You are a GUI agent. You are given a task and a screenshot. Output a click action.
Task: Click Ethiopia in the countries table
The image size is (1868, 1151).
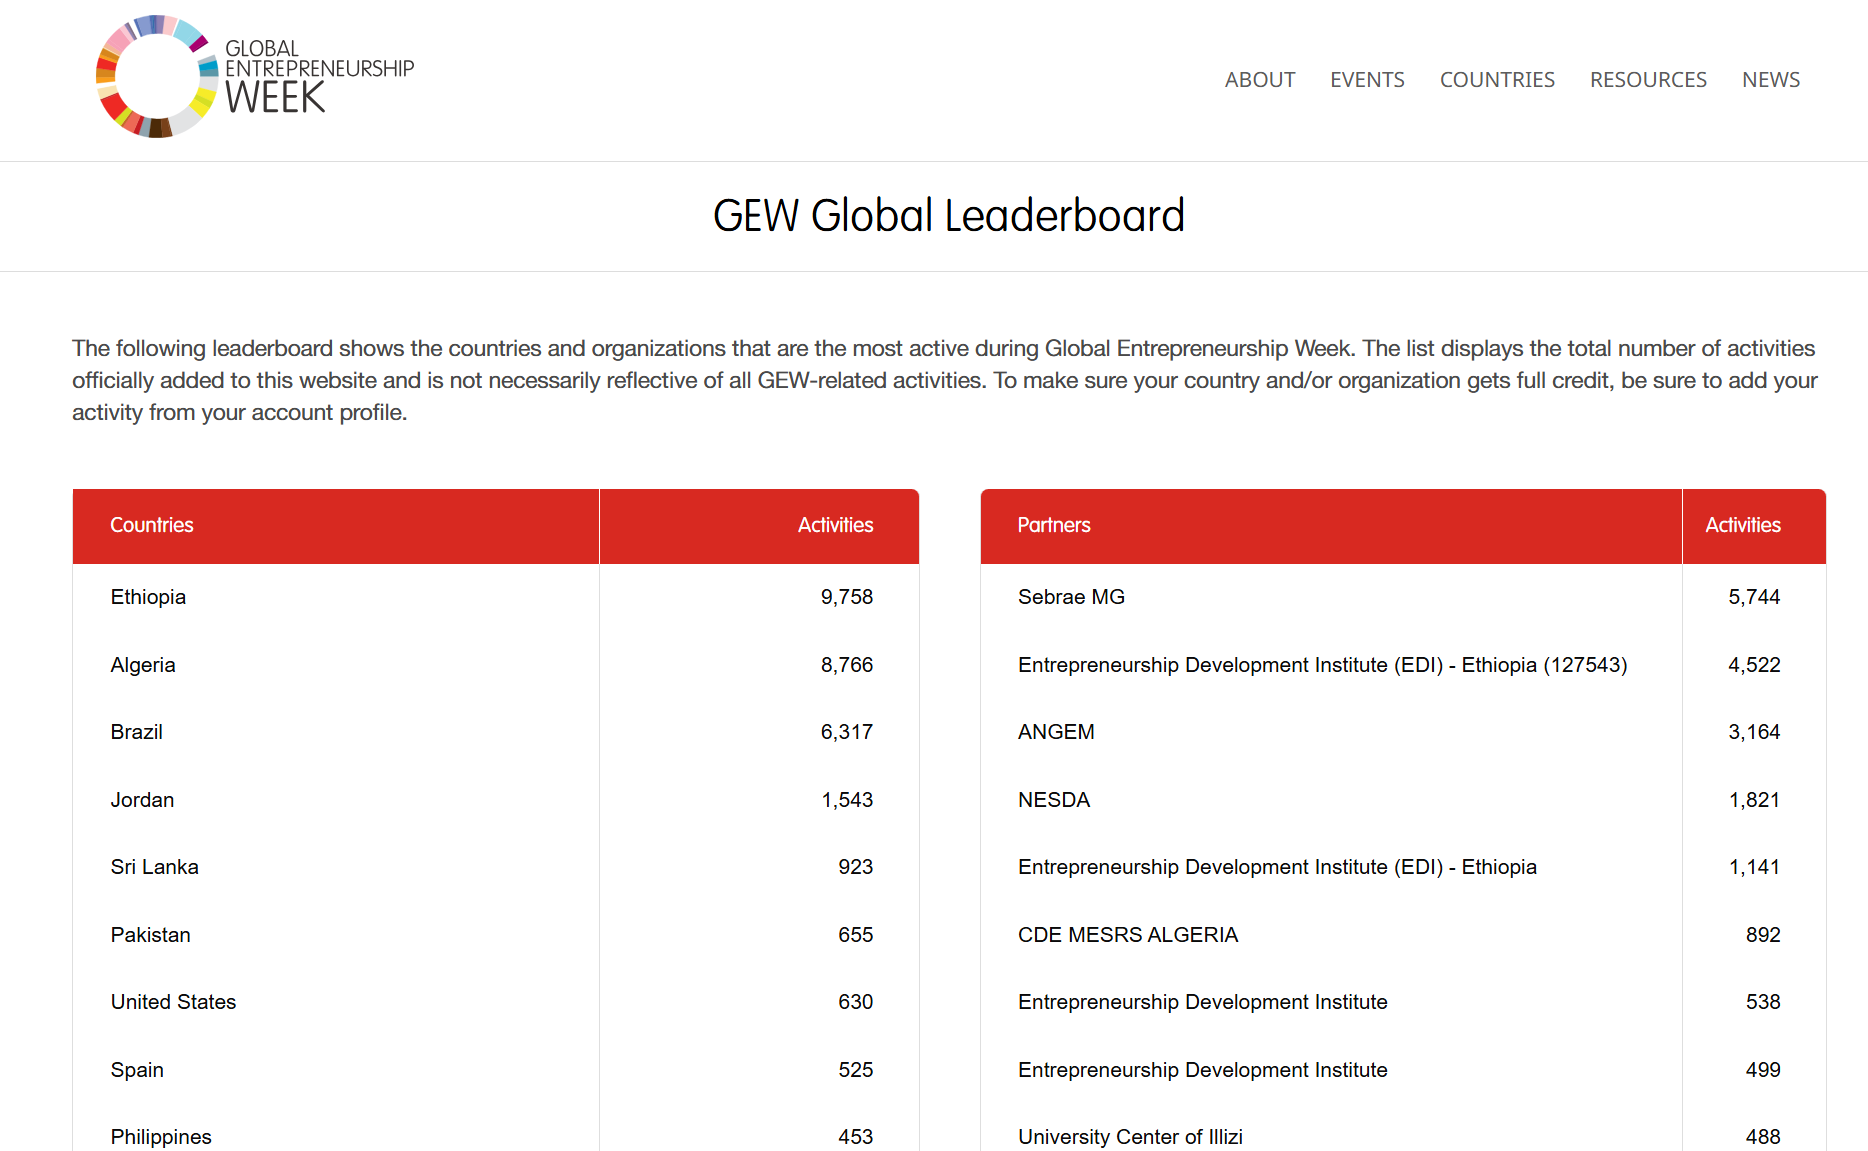(x=148, y=597)
